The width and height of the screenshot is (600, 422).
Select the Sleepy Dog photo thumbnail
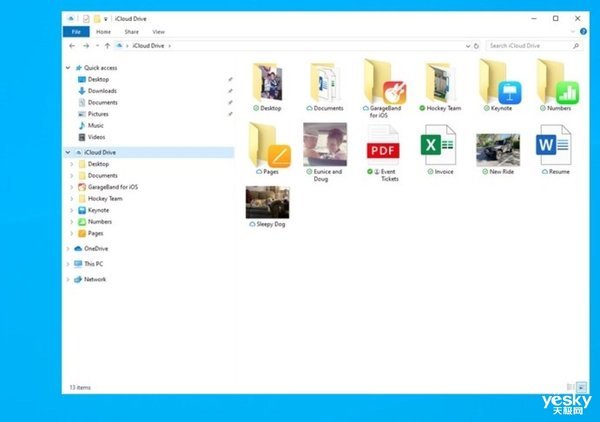click(x=267, y=202)
